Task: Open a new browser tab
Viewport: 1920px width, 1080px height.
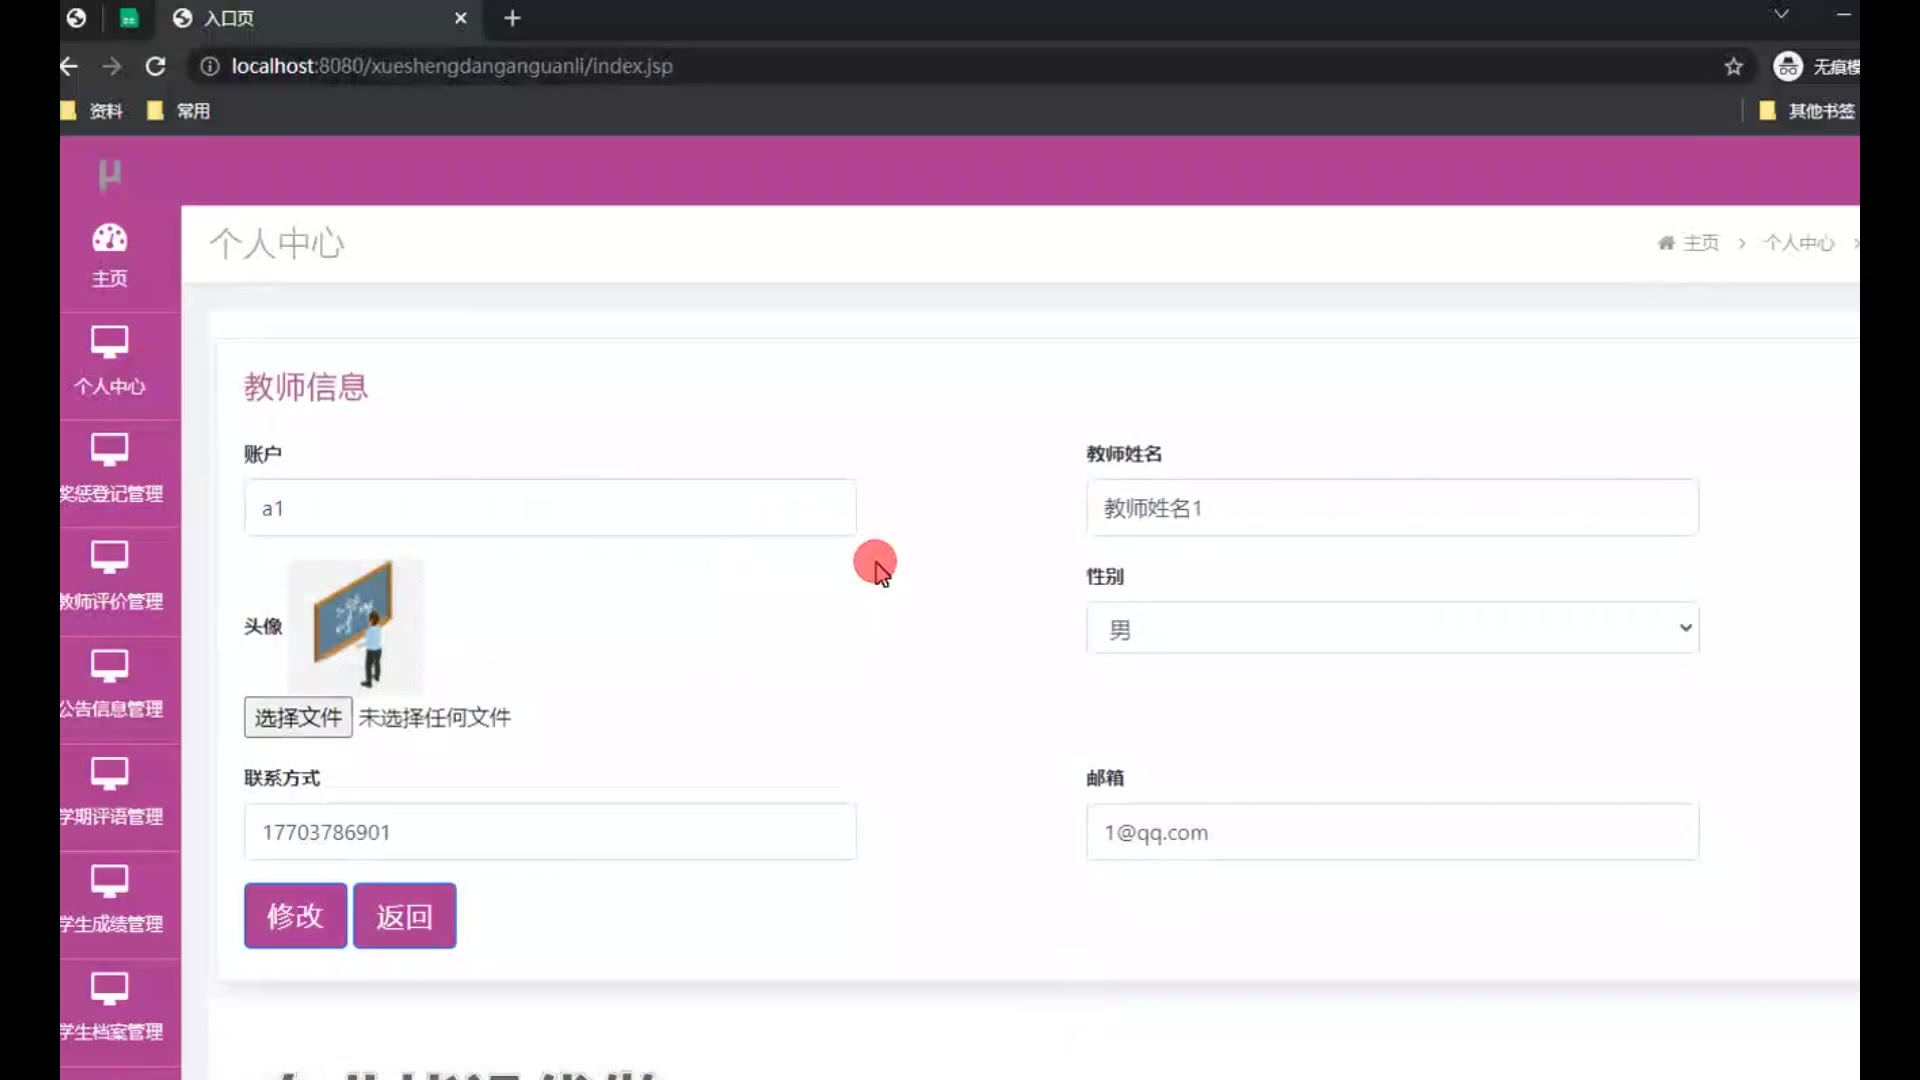Action: pos(512,18)
